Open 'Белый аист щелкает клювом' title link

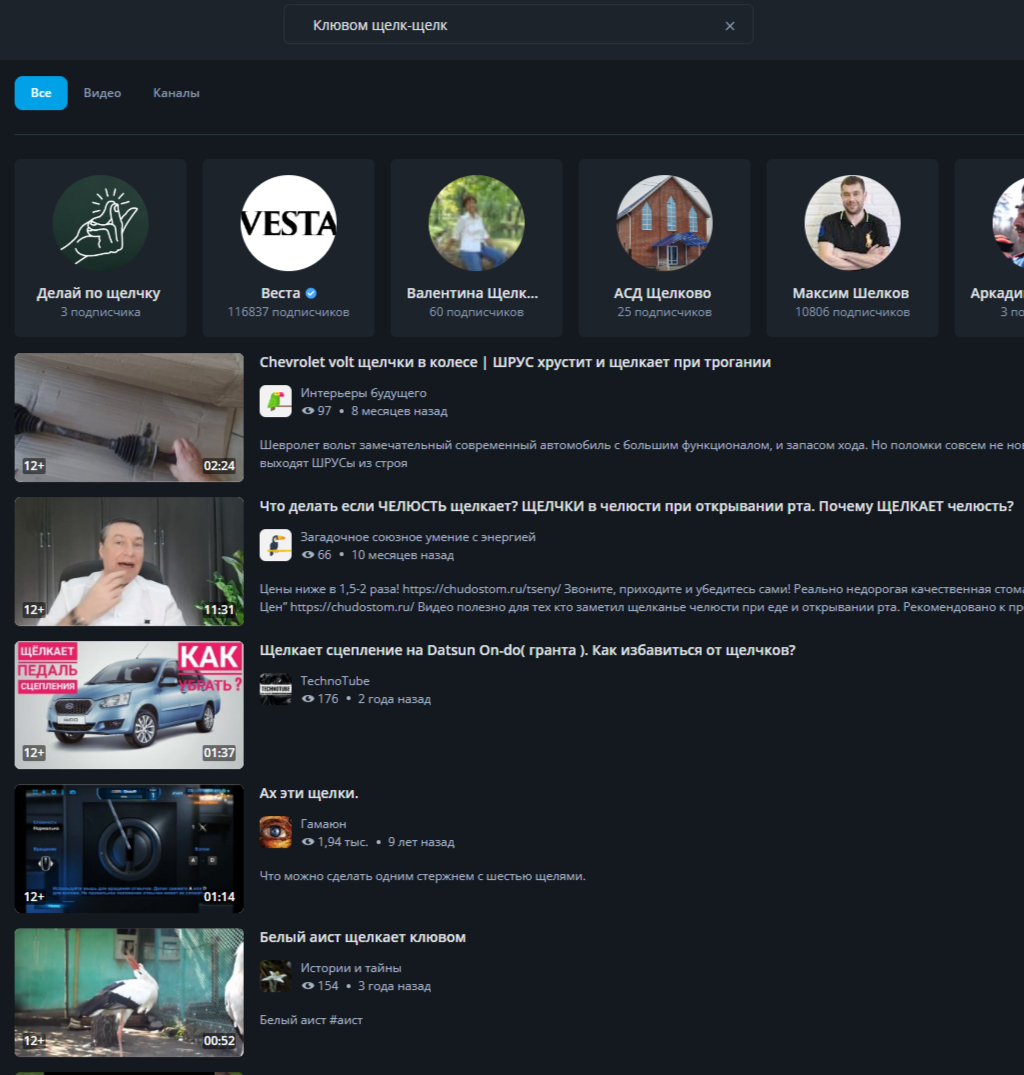click(x=362, y=937)
